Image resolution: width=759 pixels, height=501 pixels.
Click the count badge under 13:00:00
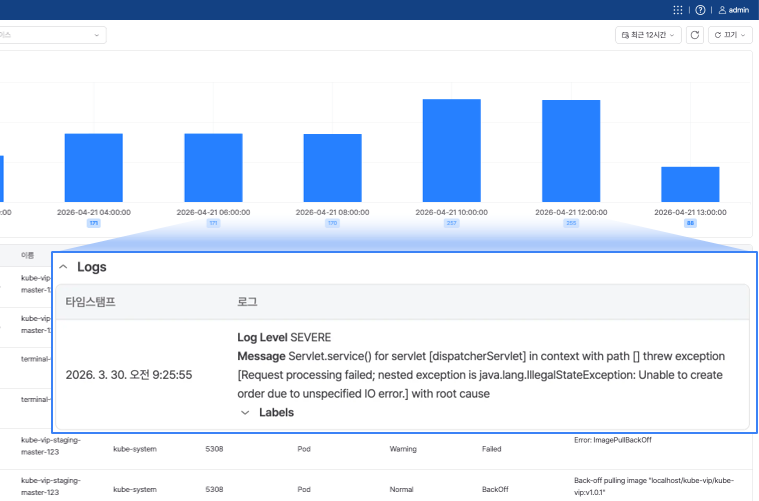click(690, 223)
